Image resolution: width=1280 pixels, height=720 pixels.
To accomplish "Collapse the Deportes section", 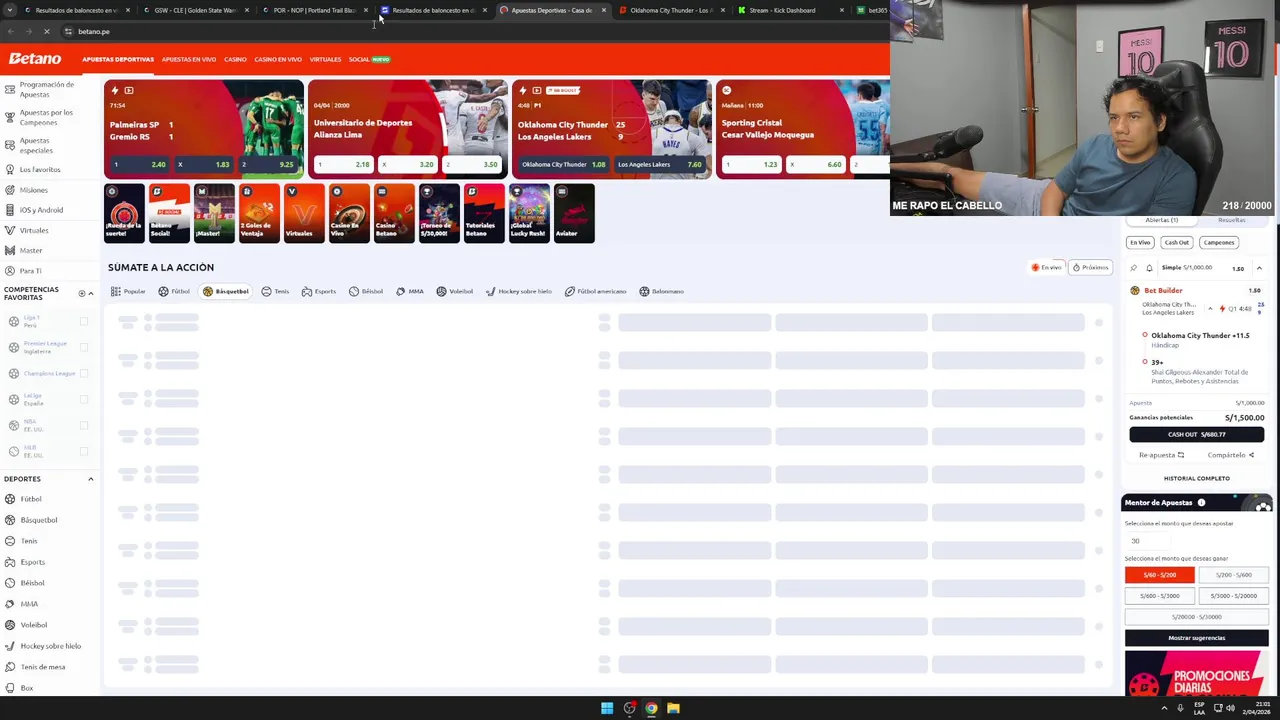I will pyautogui.click(x=90, y=479).
